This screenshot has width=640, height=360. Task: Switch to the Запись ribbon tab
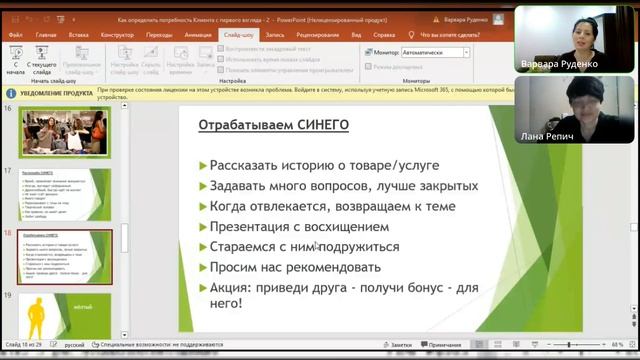(275, 35)
